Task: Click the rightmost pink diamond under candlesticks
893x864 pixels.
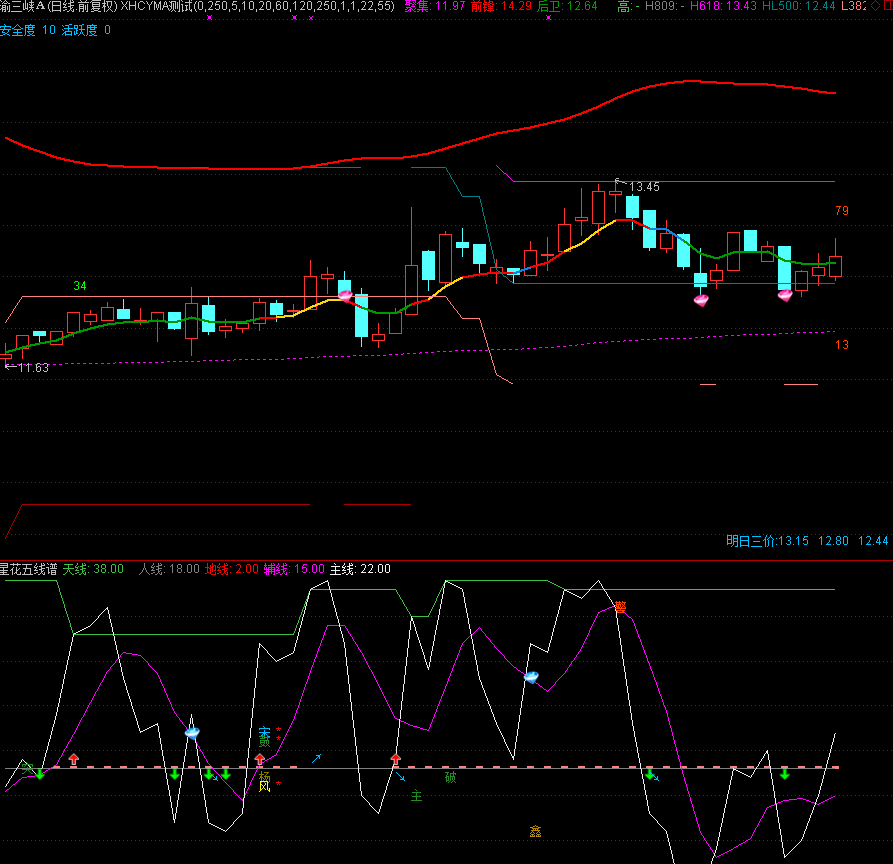Action: click(785, 295)
